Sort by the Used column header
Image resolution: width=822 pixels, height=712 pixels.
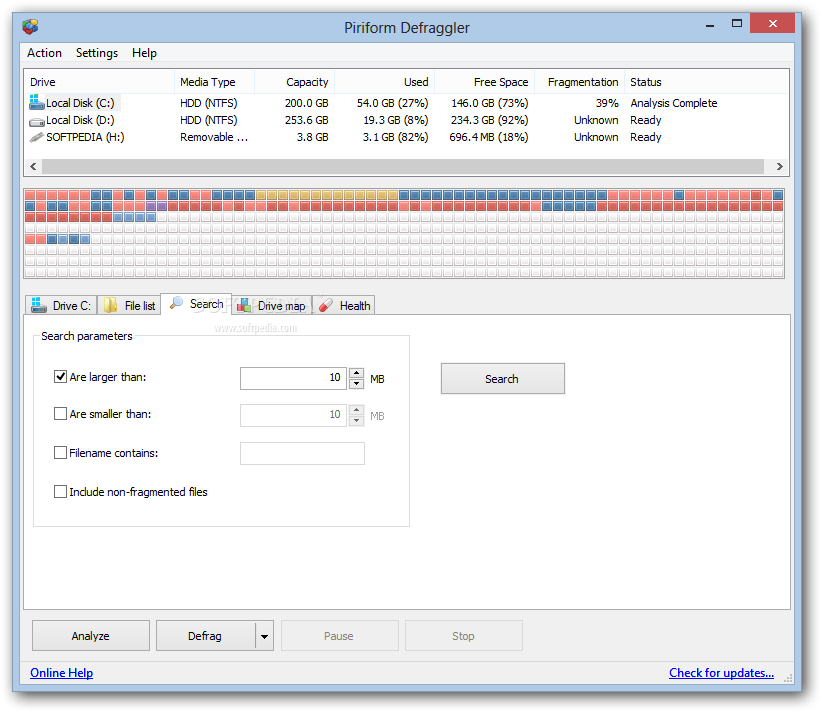pyautogui.click(x=384, y=82)
